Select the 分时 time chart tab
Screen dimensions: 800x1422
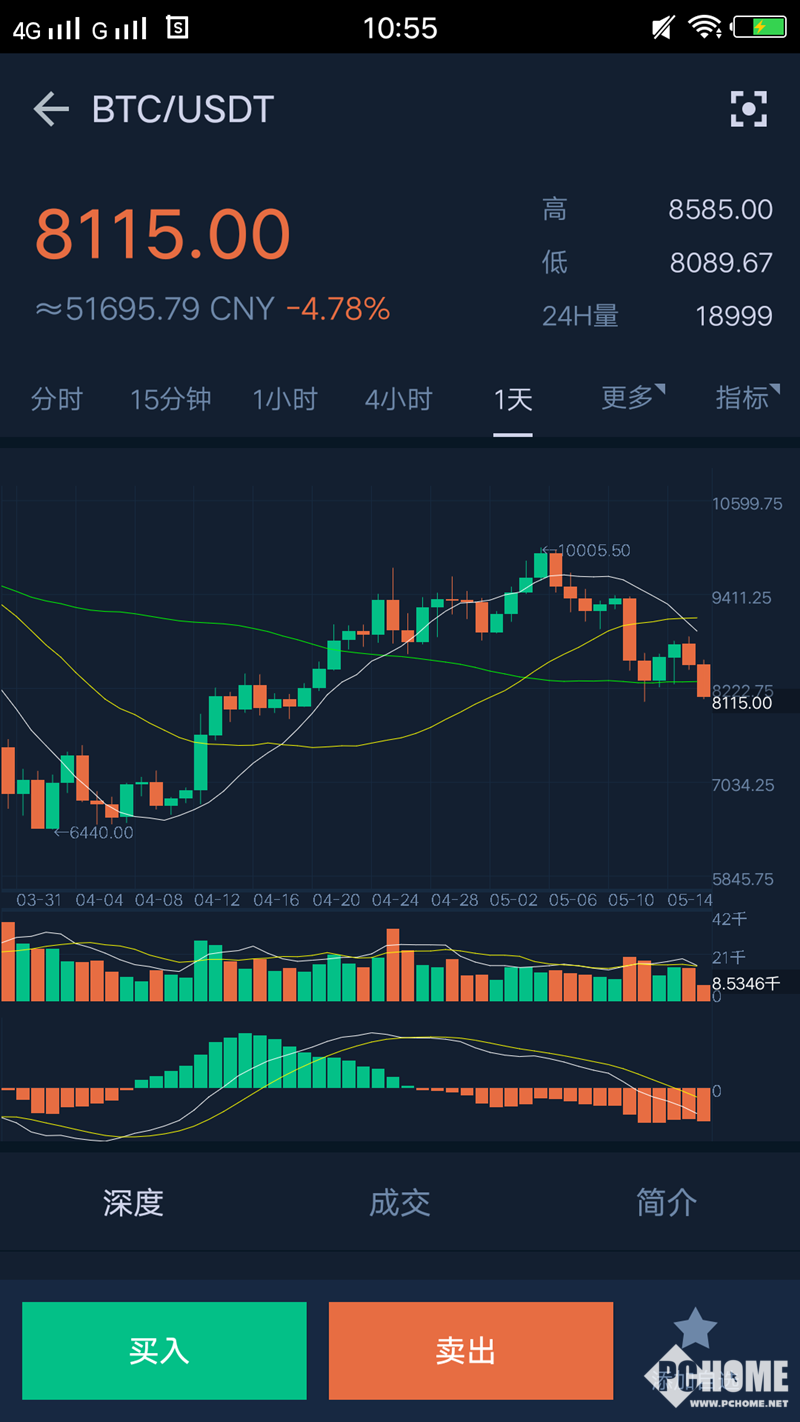(56, 399)
